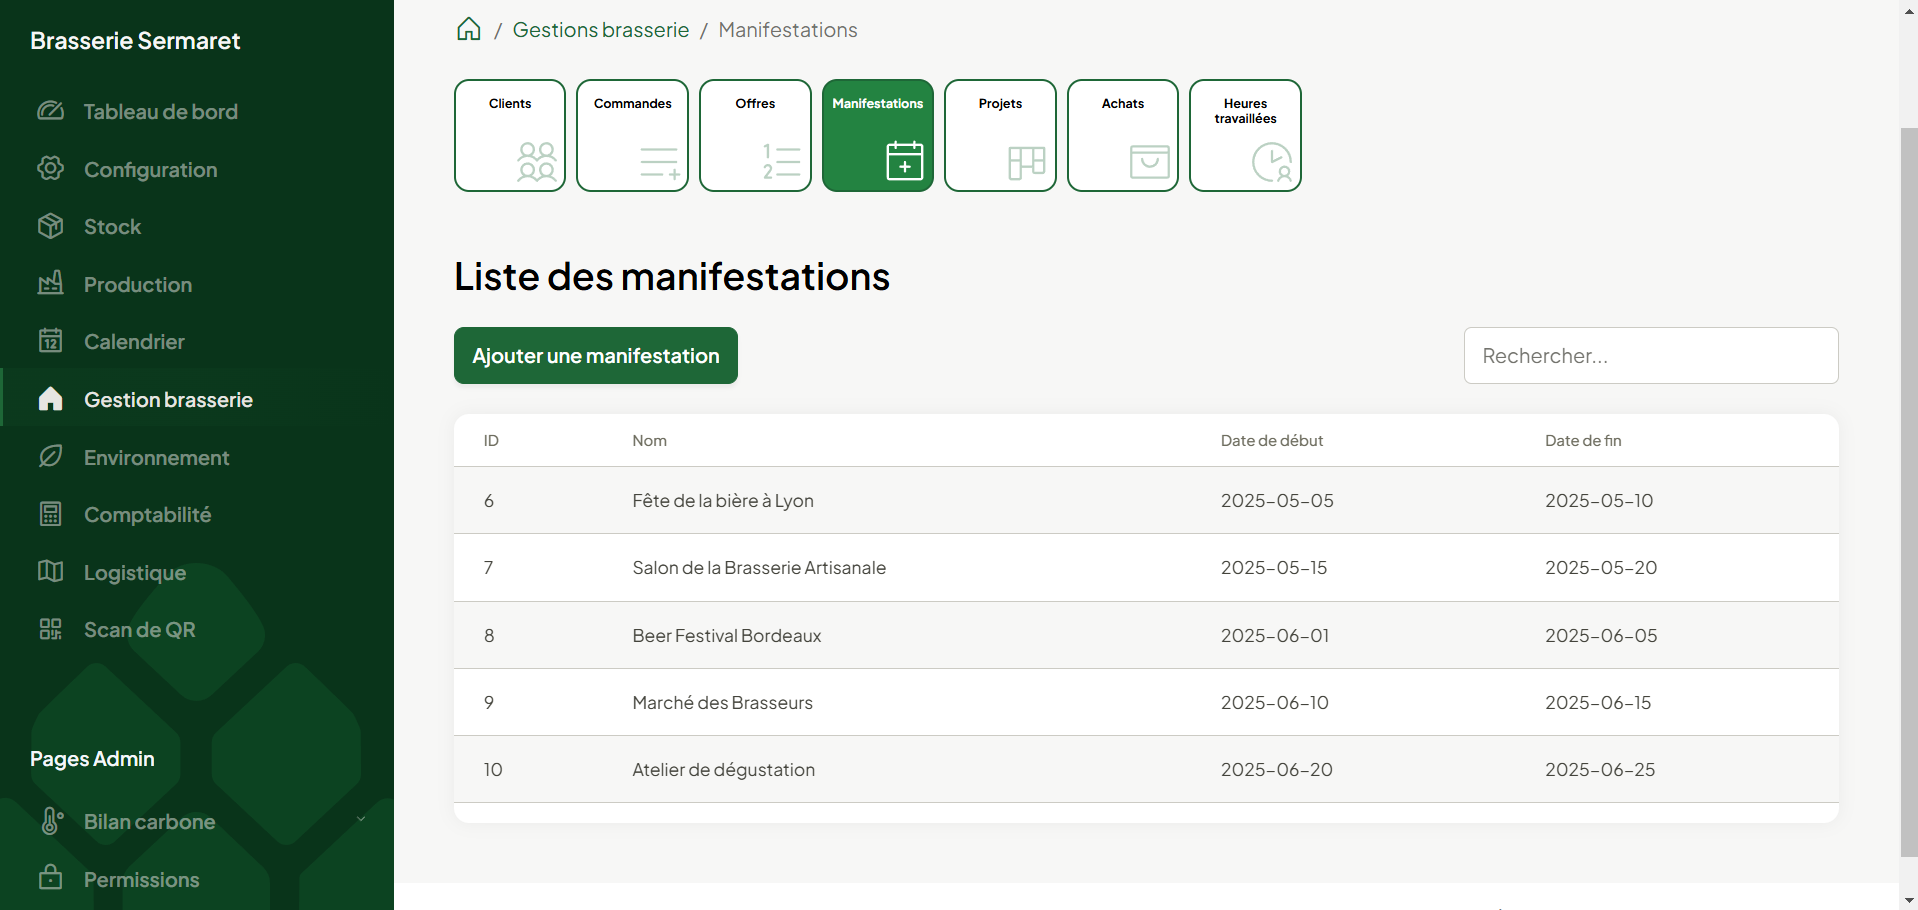Viewport: 1918px width, 910px height.
Task: Open the Logistique map icon
Action: click(50, 571)
